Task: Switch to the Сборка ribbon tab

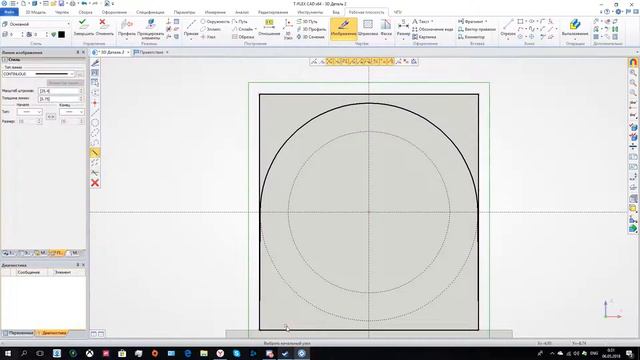Action: (x=85, y=12)
